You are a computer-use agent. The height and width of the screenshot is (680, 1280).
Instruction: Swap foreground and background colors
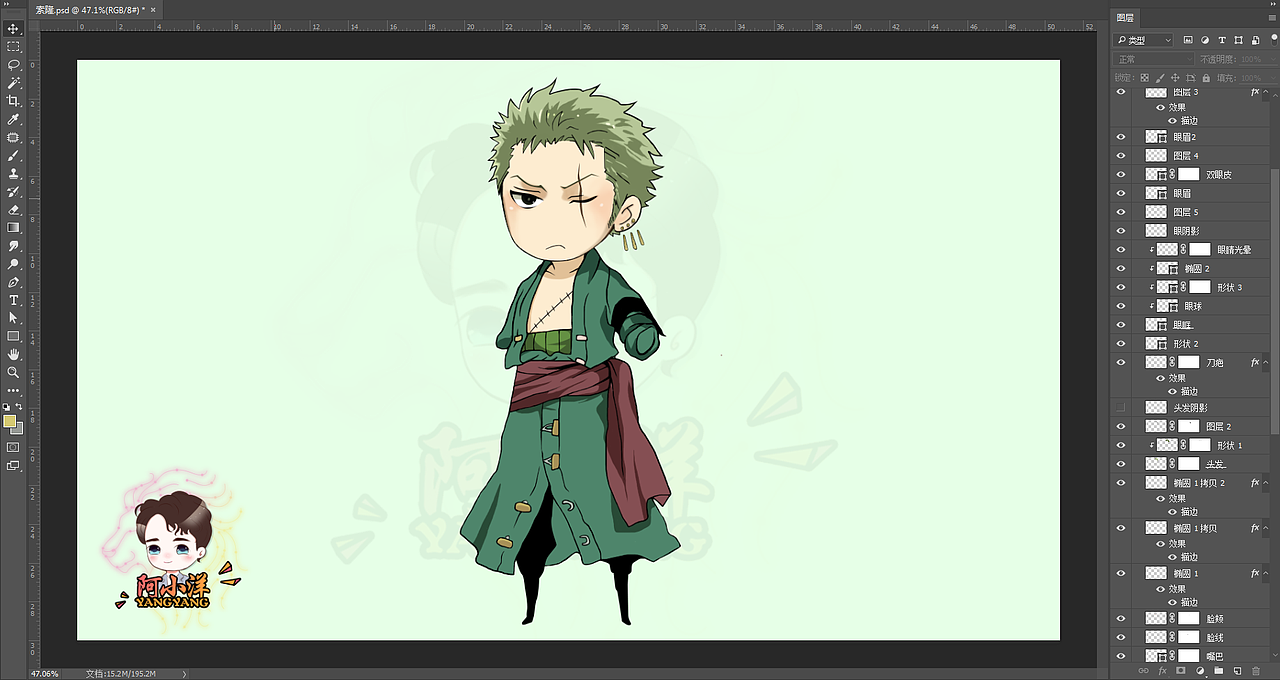(19, 407)
